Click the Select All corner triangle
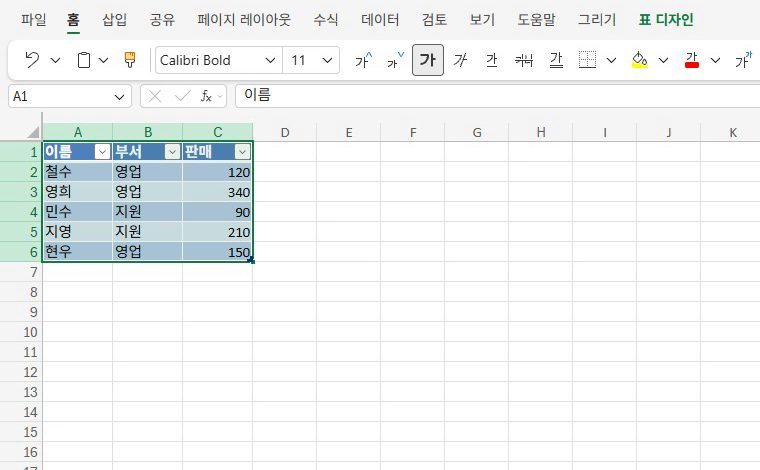The width and height of the screenshot is (760, 470). tap(32, 132)
